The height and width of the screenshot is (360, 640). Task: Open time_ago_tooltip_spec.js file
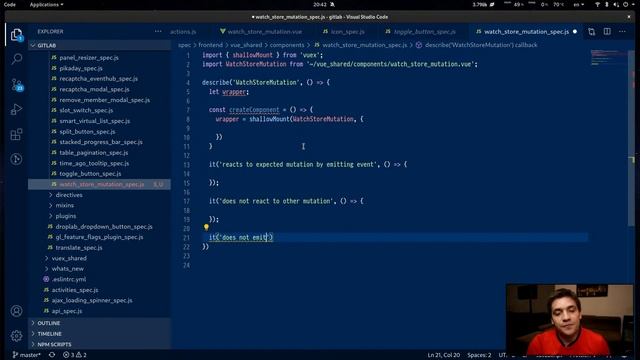[x=94, y=163]
